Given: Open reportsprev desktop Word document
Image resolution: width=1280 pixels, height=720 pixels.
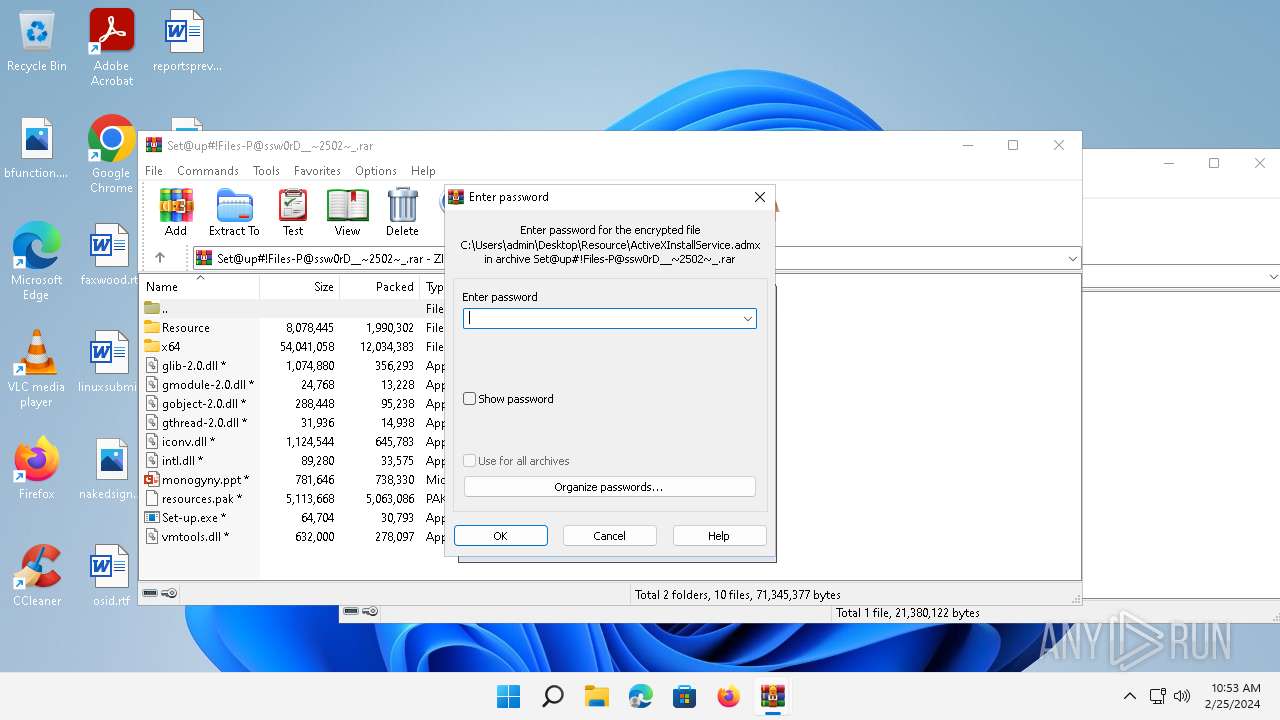Looking at the screenshot, I should pyautogui.click(x=187, y=40).
